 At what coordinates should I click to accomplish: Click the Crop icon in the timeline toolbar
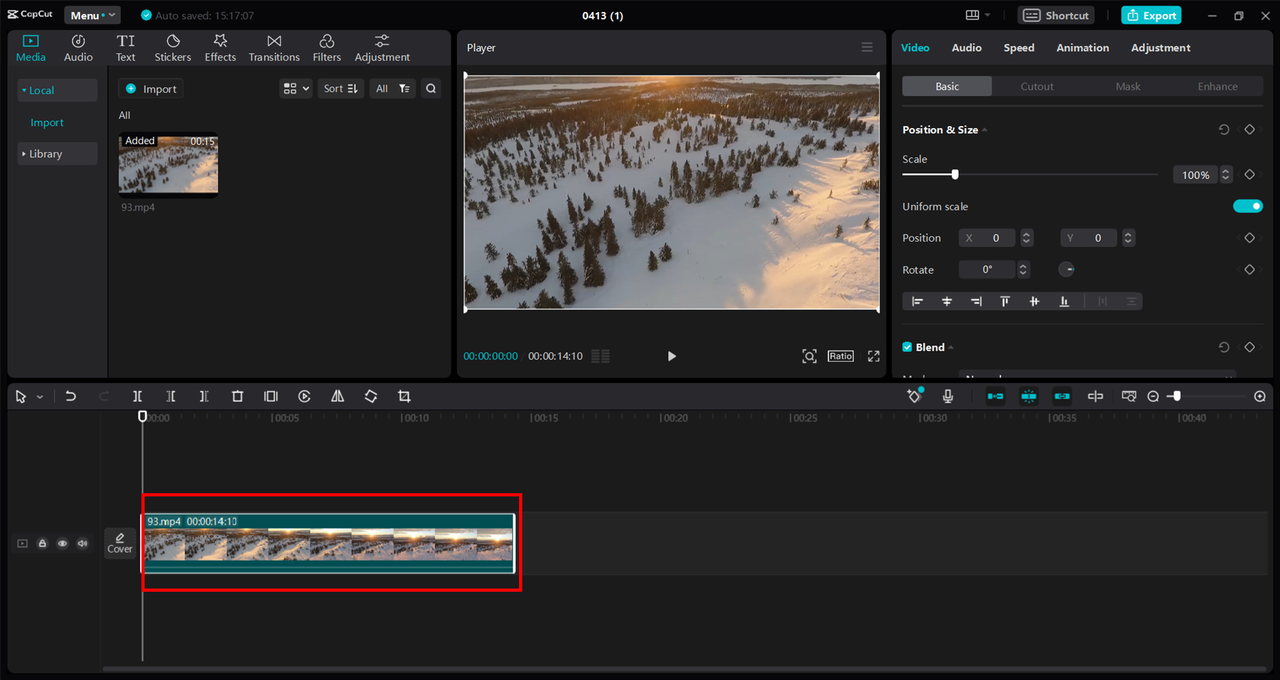pyautogui.click(x=404, y=396)
